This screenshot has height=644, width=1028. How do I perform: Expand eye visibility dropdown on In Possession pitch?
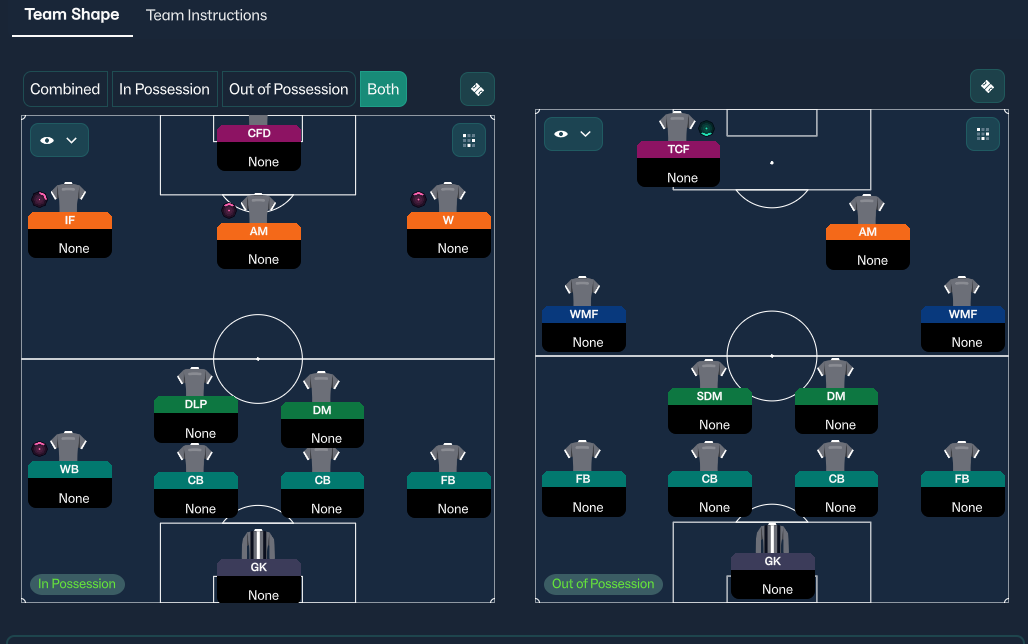59,140
